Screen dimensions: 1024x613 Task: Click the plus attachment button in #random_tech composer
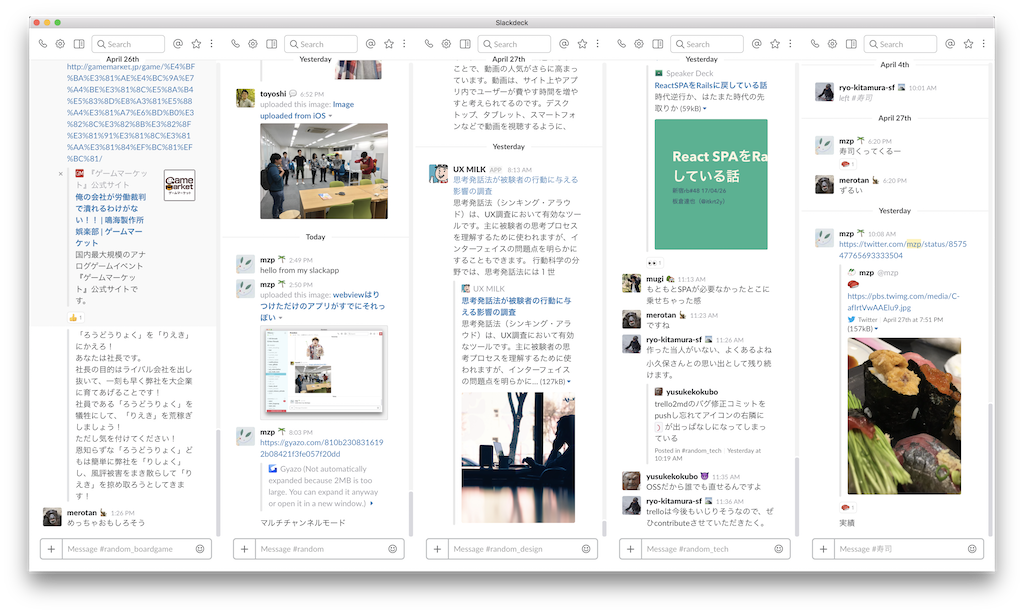click(x=630, y=549)
